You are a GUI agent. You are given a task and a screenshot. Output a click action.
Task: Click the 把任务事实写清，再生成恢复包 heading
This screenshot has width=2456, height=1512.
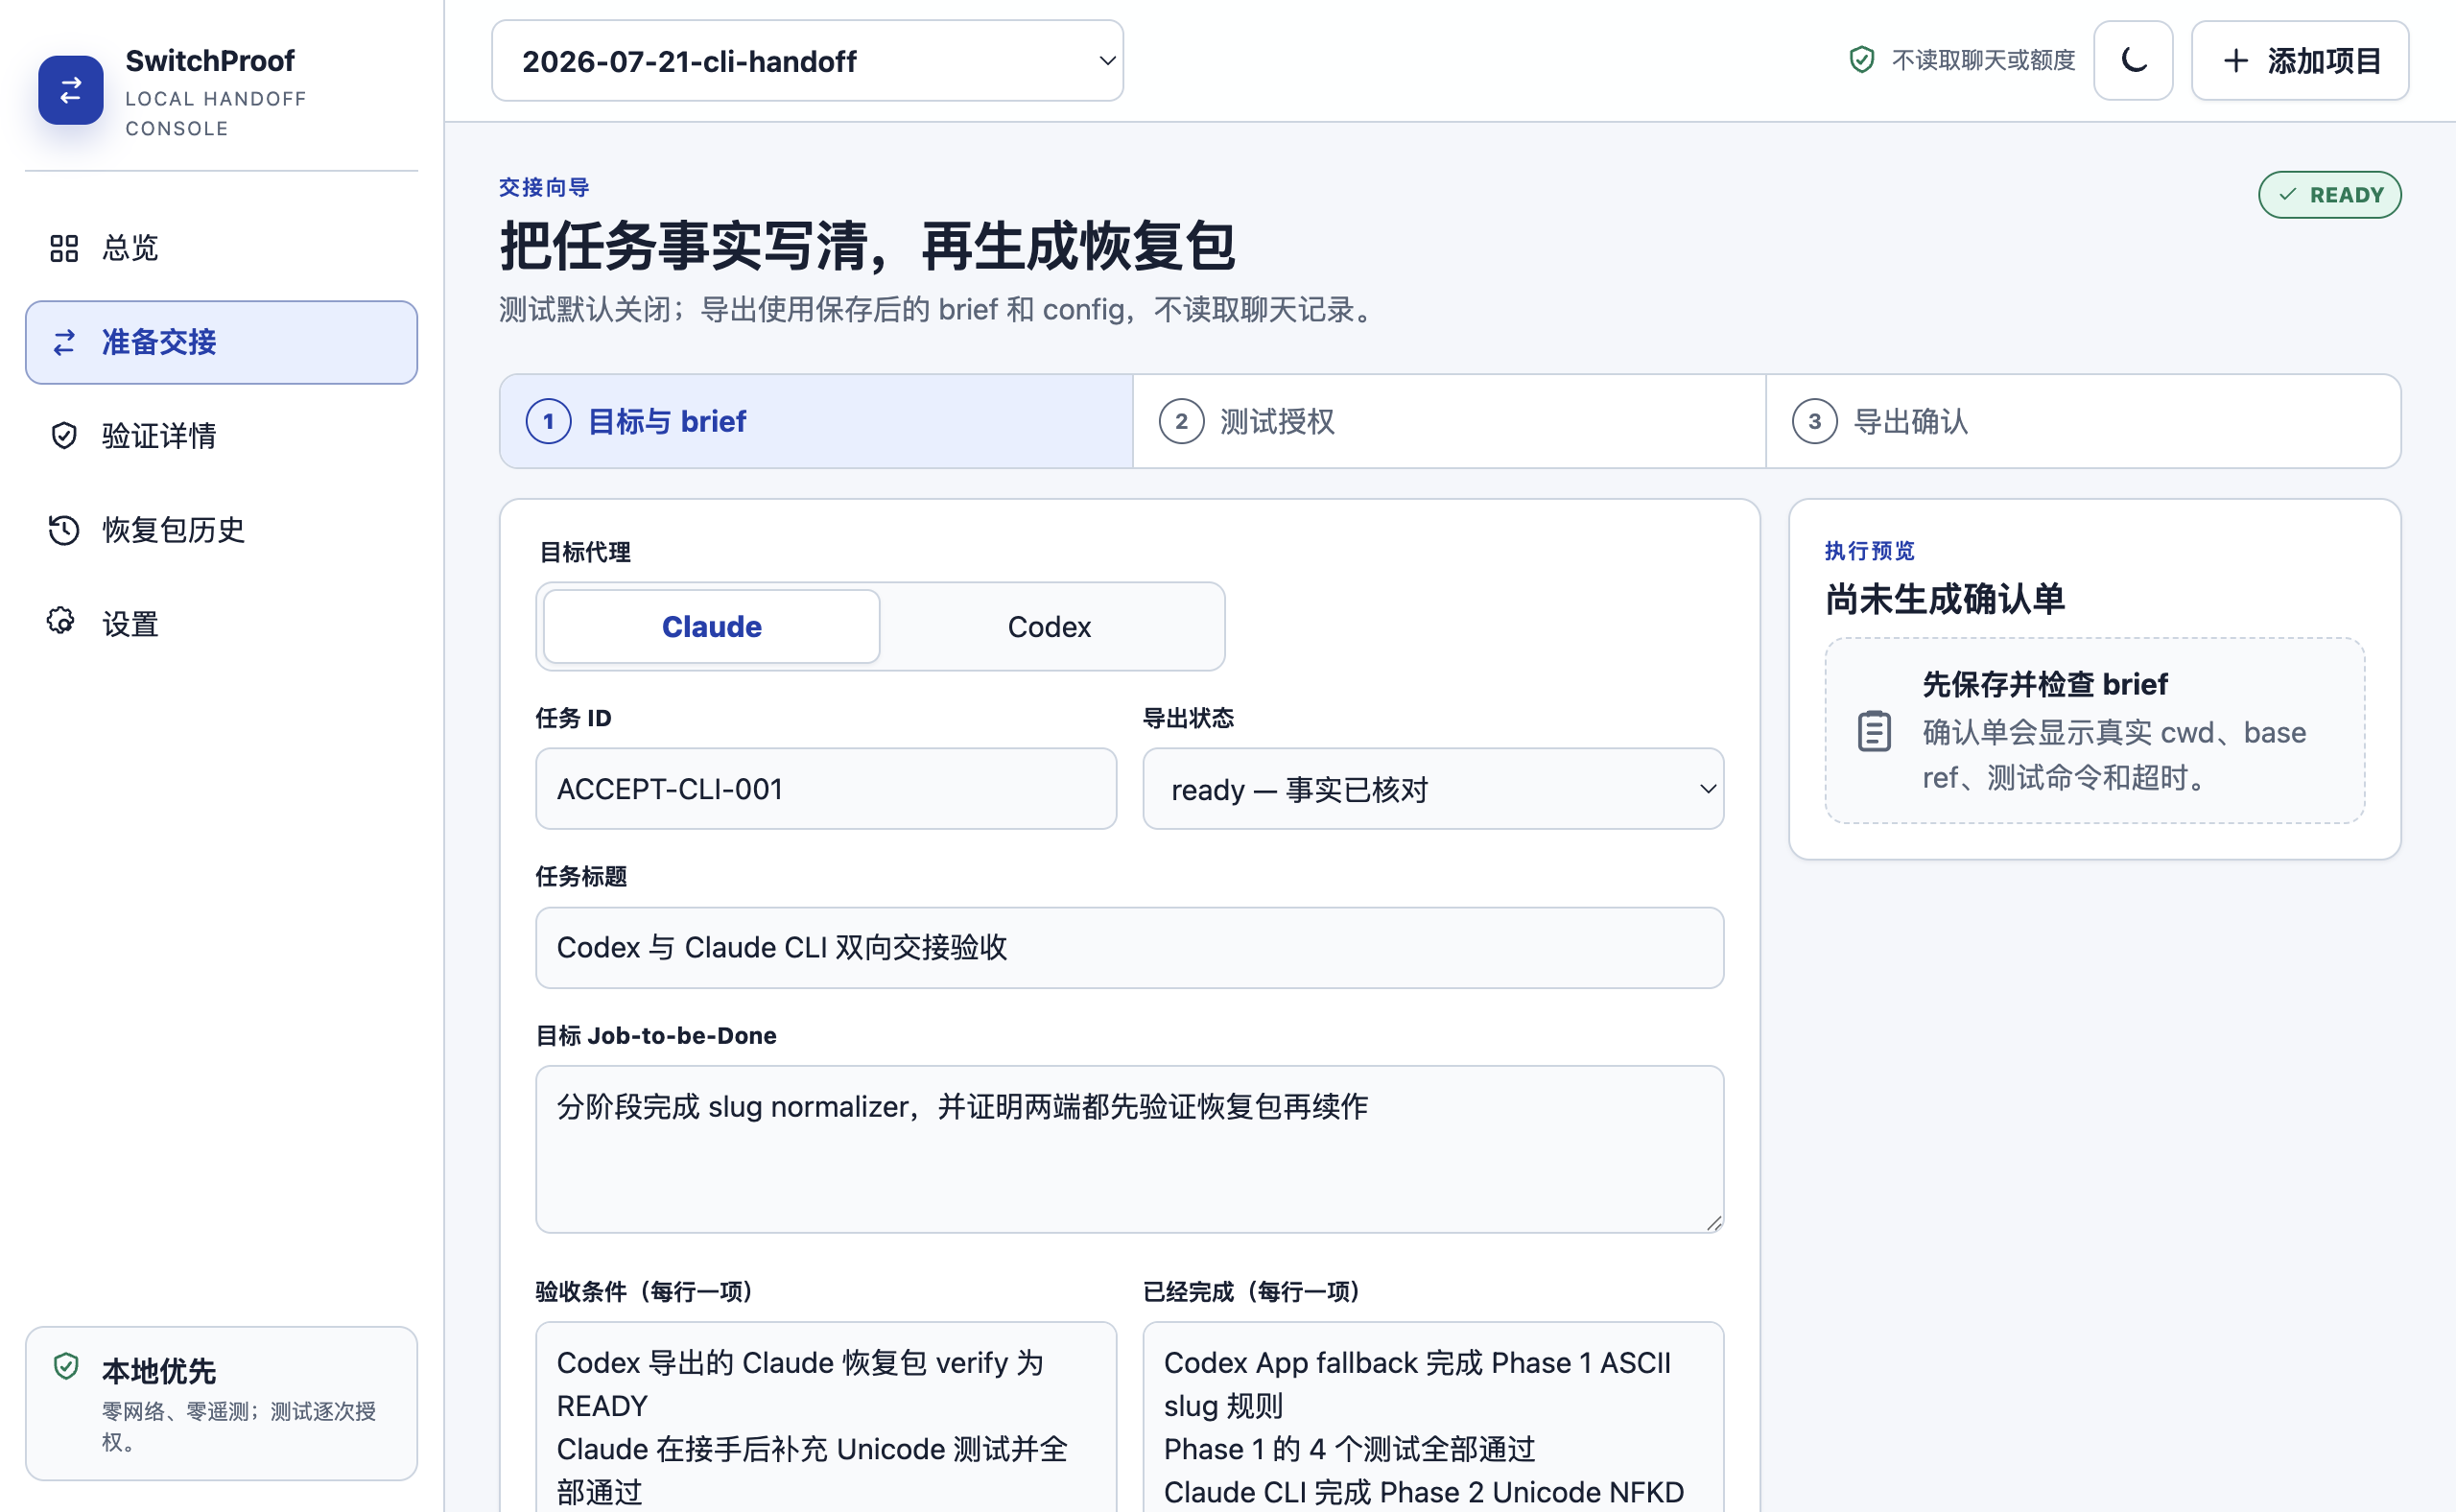868,246
